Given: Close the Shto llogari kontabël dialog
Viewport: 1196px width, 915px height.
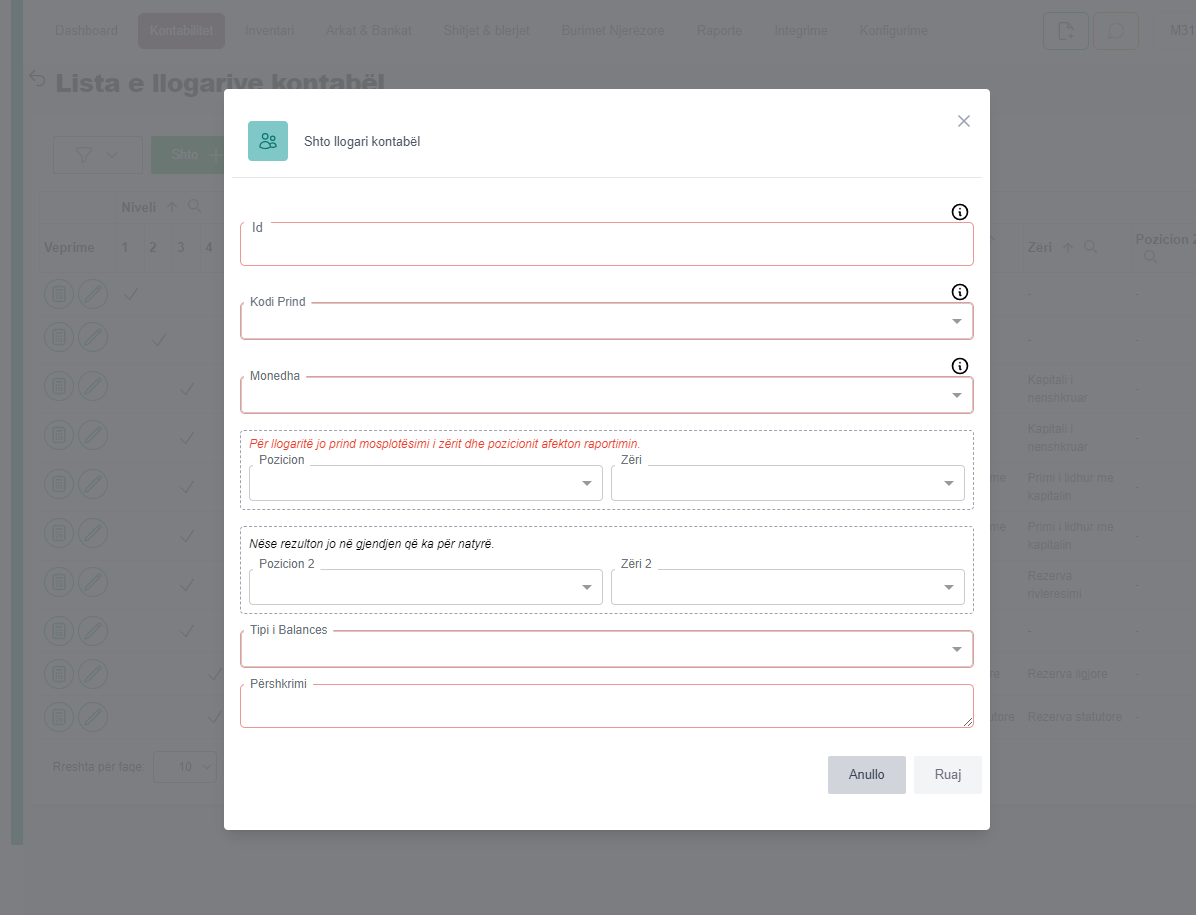Looking at the screenshot, I should coord(964,121).
